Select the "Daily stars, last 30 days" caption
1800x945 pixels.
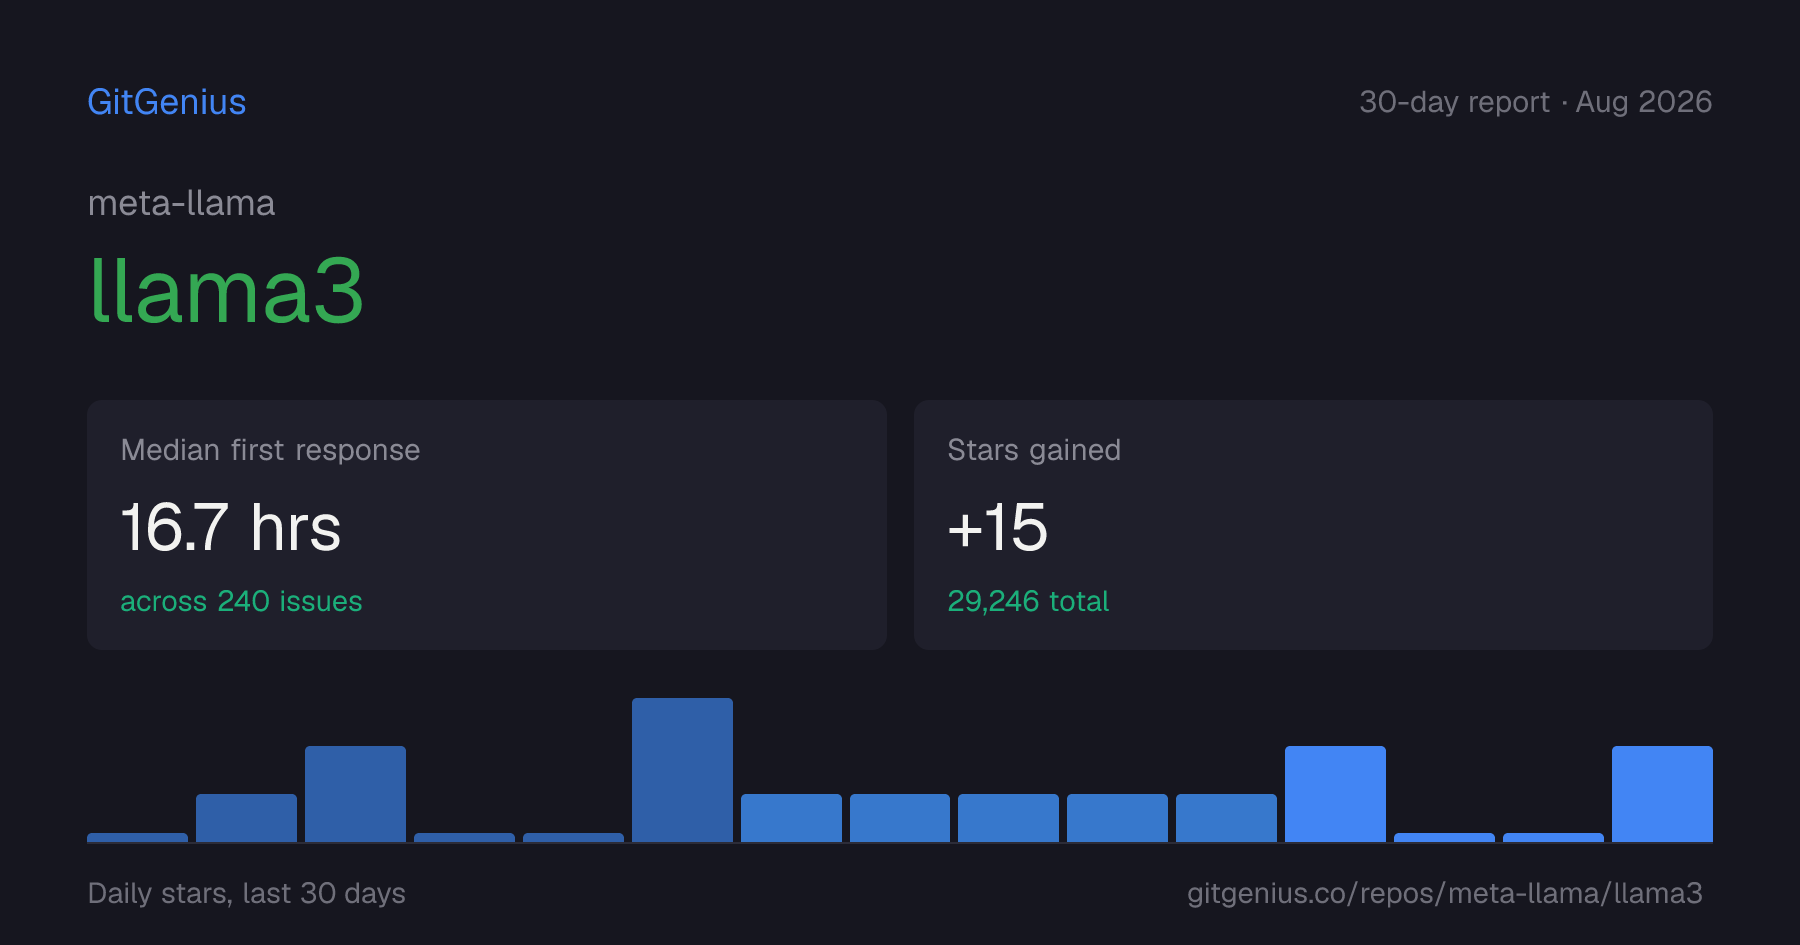tap(247, 893)
